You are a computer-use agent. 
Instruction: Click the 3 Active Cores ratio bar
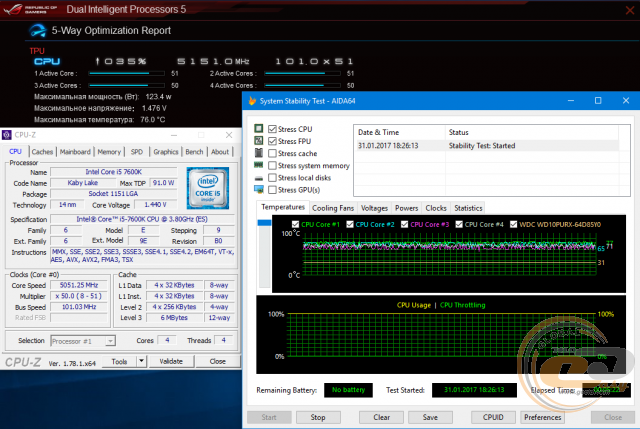coord(127,86)
